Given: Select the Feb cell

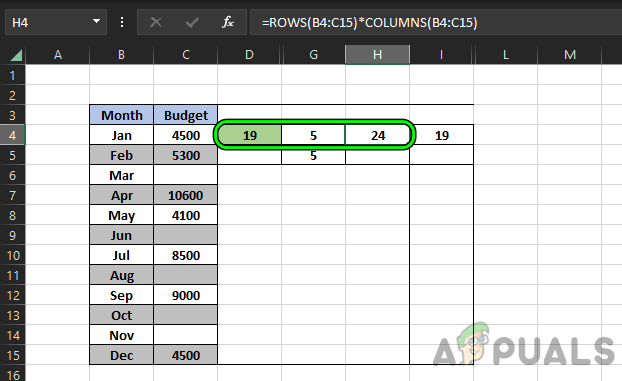Looking at the screenshot, I should point(121,155).
